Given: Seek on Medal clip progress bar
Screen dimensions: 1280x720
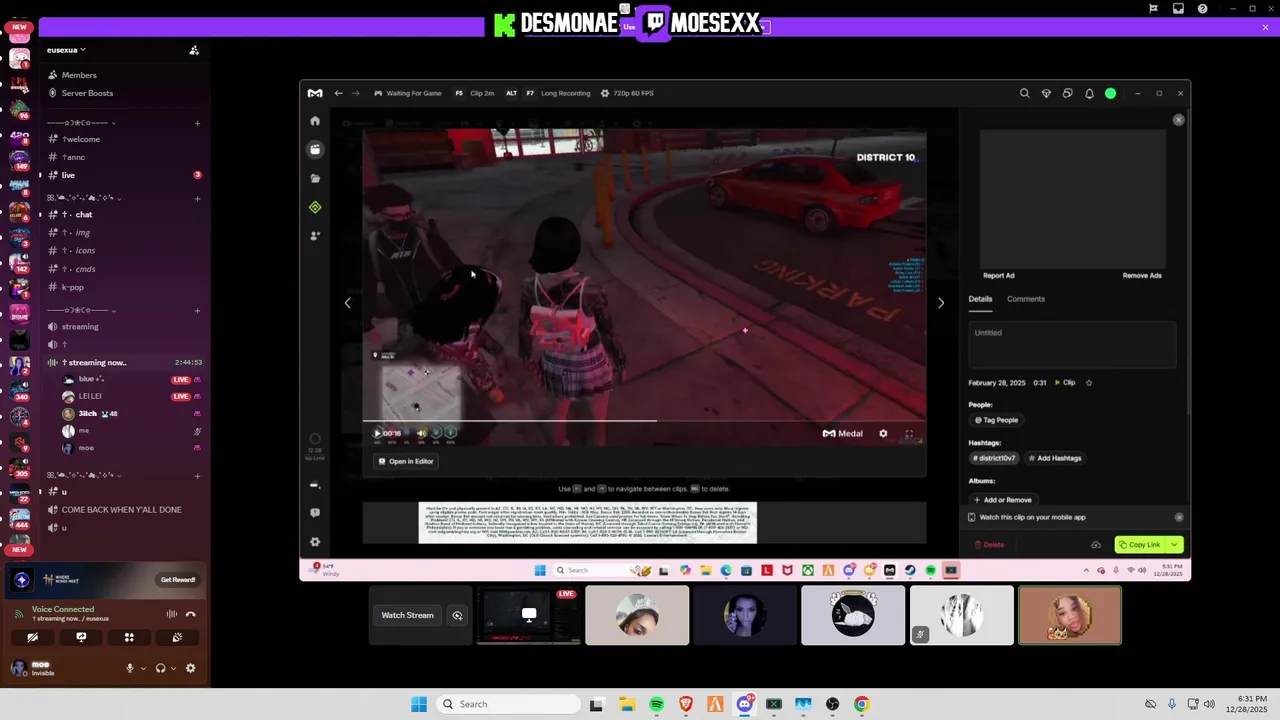Looking at the screenshot, I should click(644, 420).
